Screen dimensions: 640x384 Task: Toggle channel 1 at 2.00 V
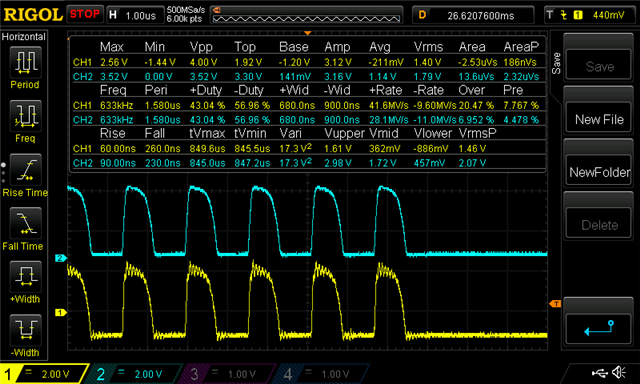(43, 374)
